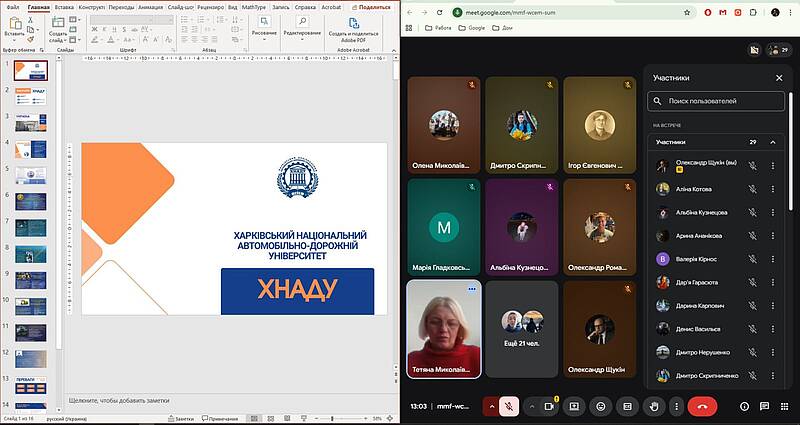This screenshot has width=800, height=425.
Task: Turn on captions in Meet toolbar
Action: tap(627, 406)
